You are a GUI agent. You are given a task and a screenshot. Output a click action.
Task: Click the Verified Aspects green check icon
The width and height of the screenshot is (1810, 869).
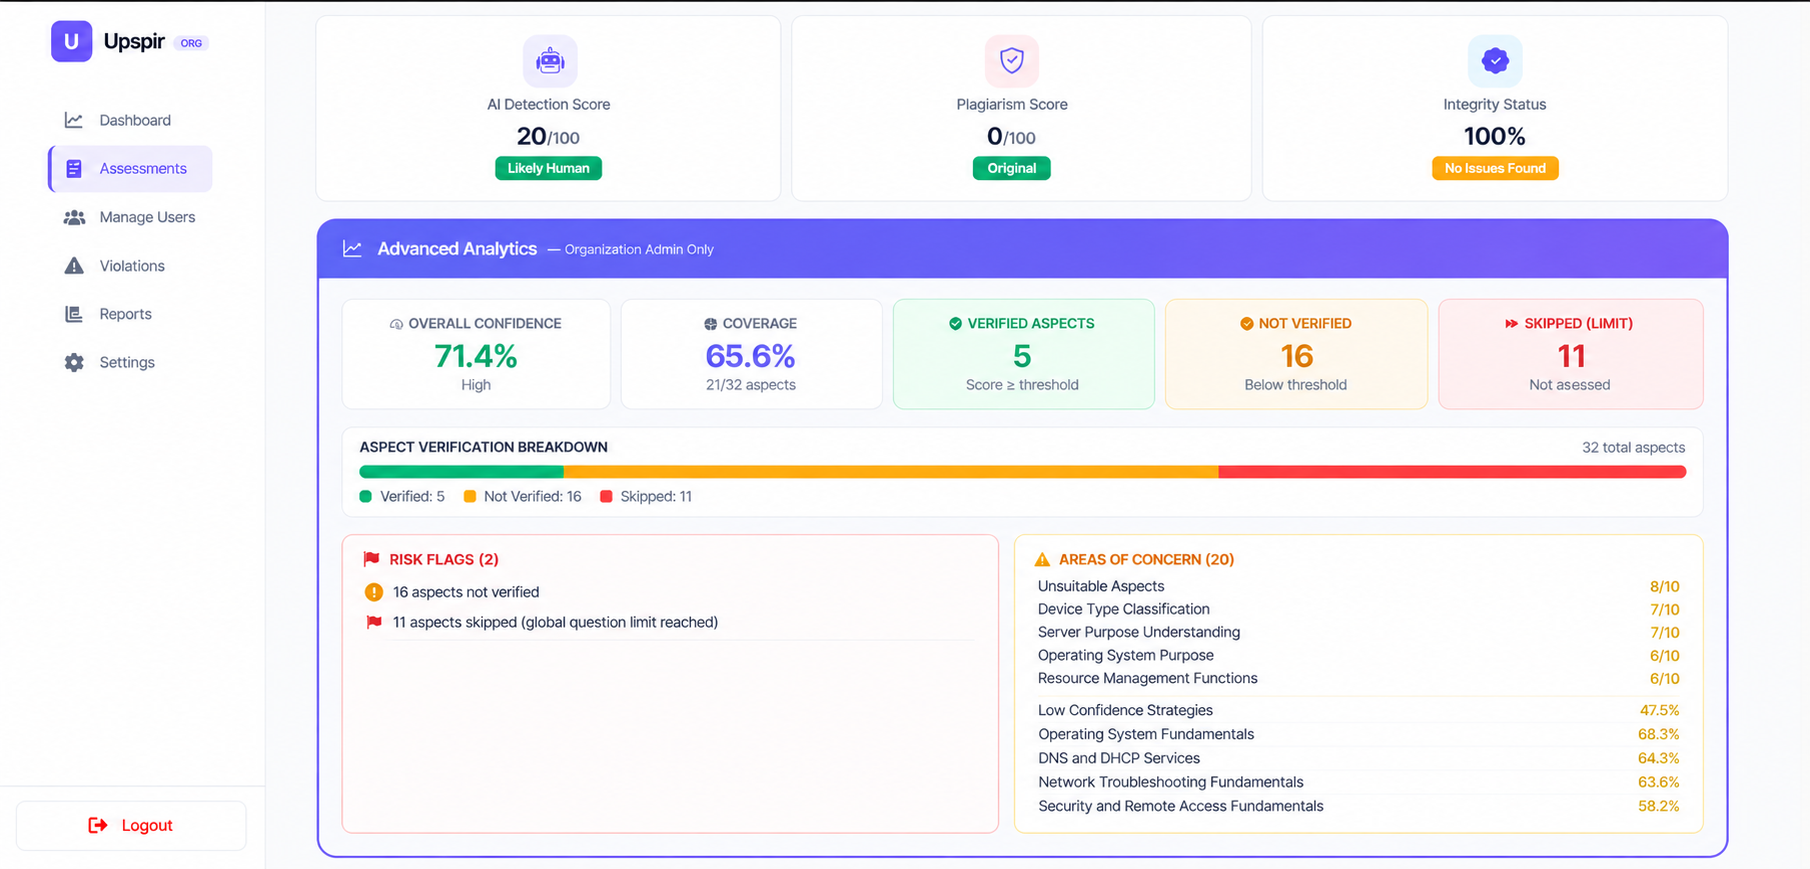click(x=955, y=323)
